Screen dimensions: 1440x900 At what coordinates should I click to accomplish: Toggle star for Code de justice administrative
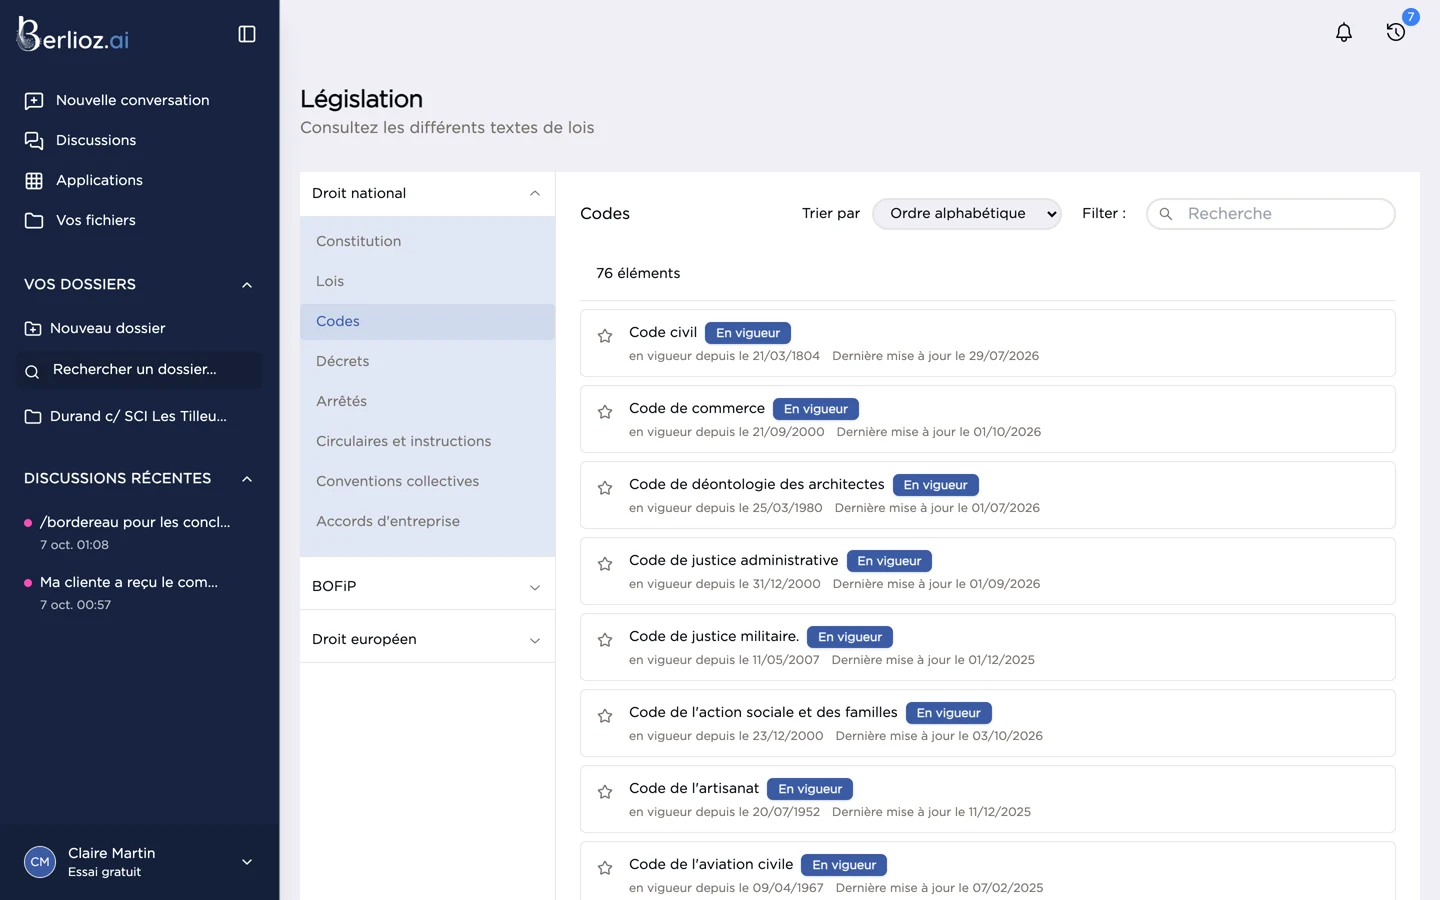tap(605, 564)
